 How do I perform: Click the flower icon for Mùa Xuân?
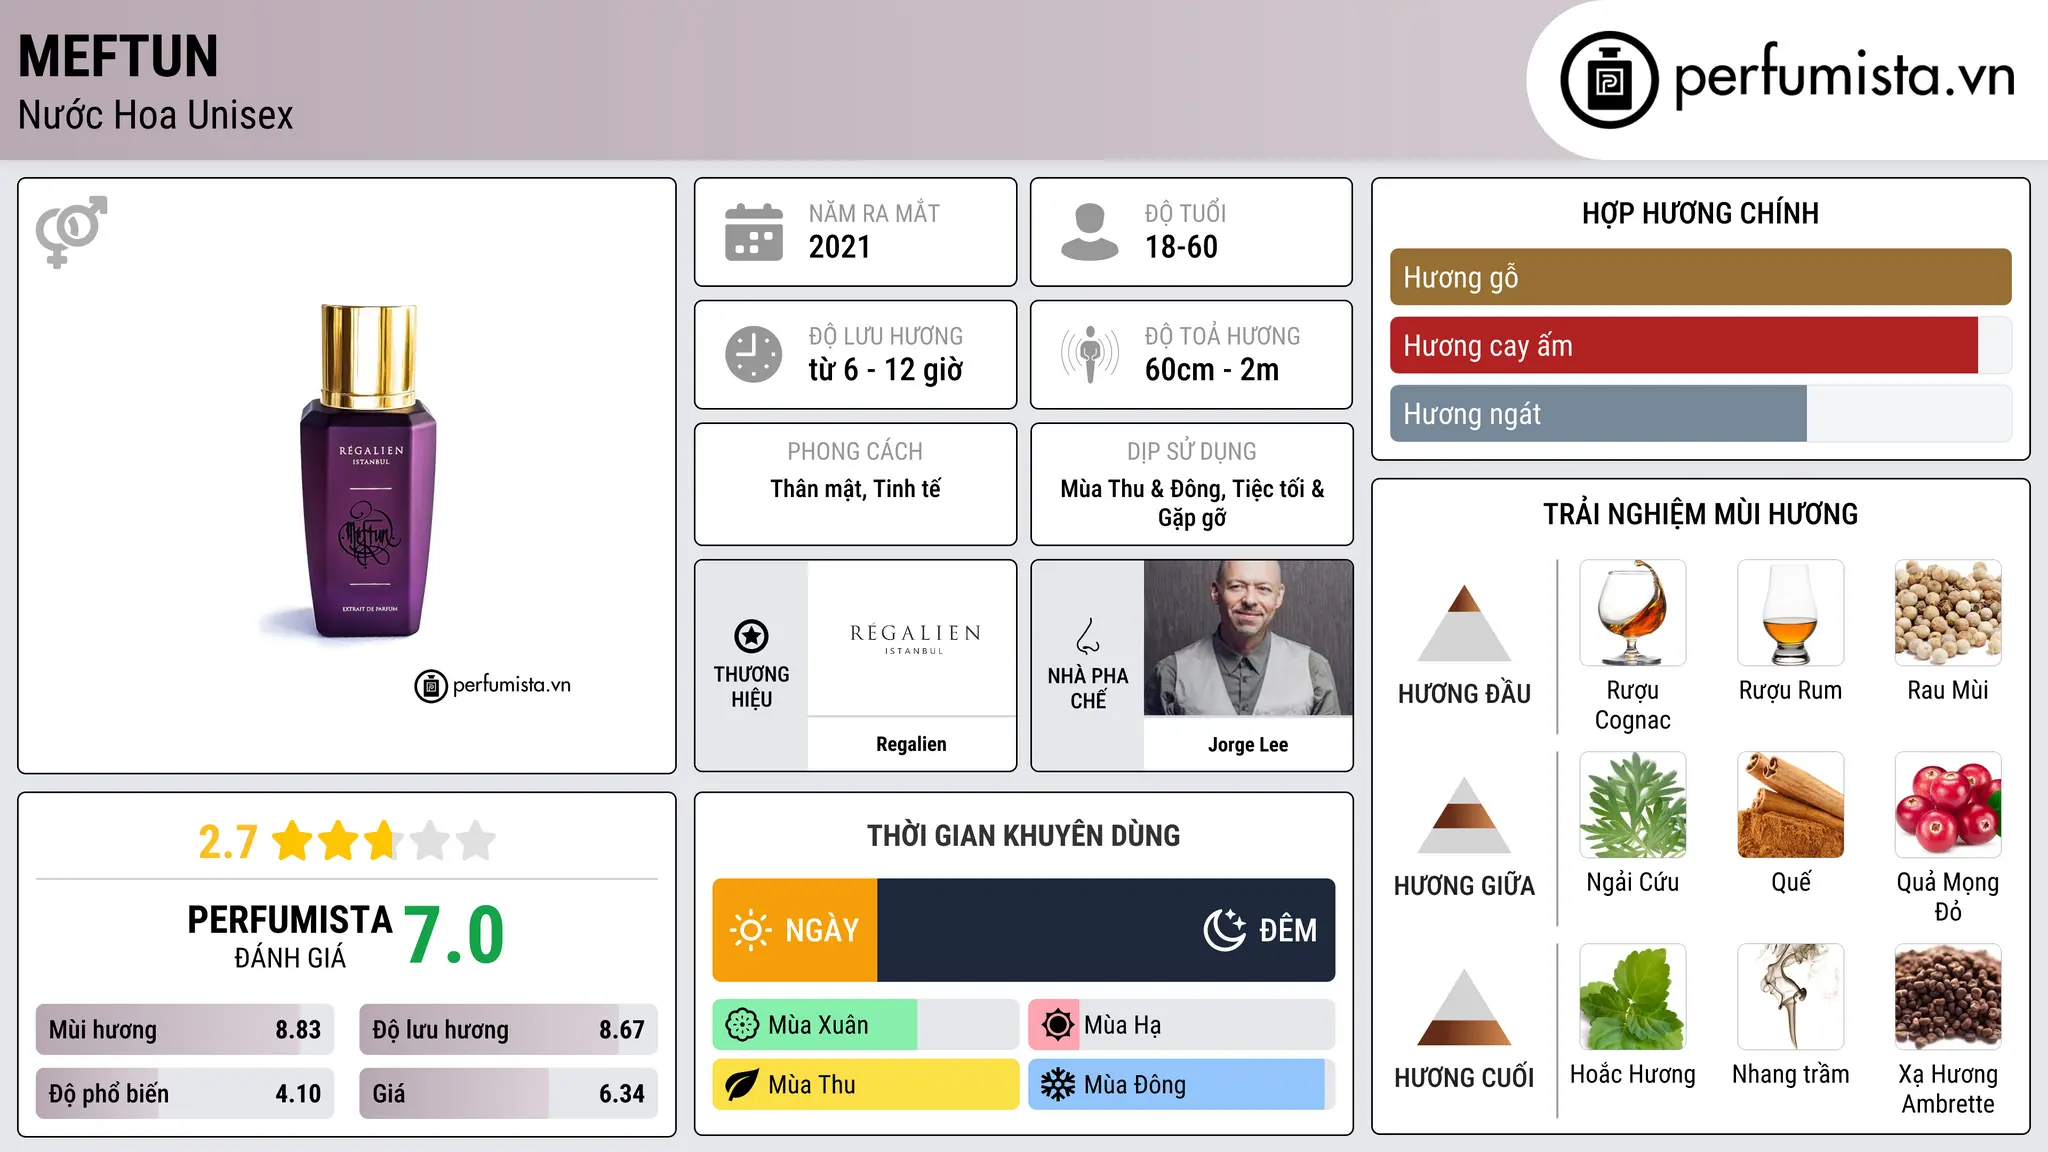click(742, 1025)
